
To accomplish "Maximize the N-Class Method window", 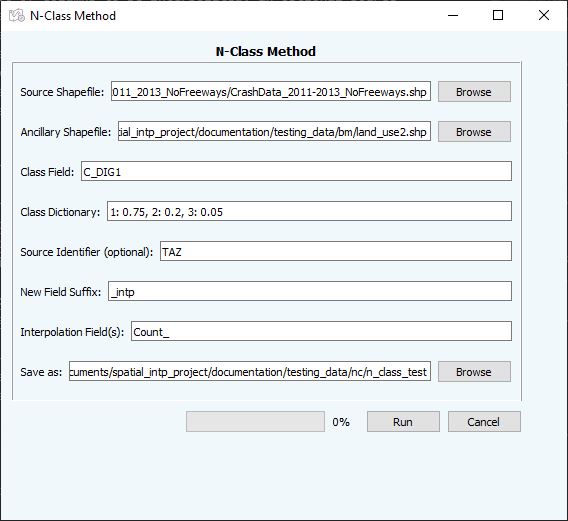I will [x=498, y=15].
